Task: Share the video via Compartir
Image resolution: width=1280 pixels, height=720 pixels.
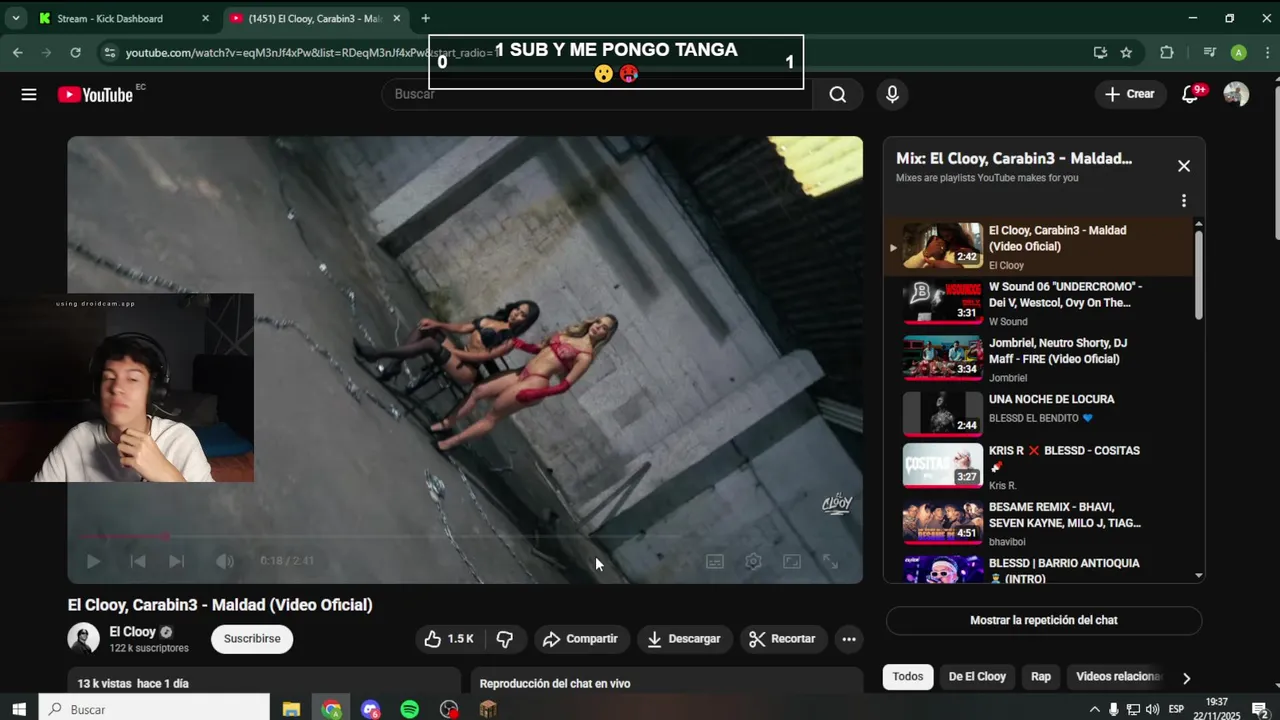Action: [x=580, y=639]
